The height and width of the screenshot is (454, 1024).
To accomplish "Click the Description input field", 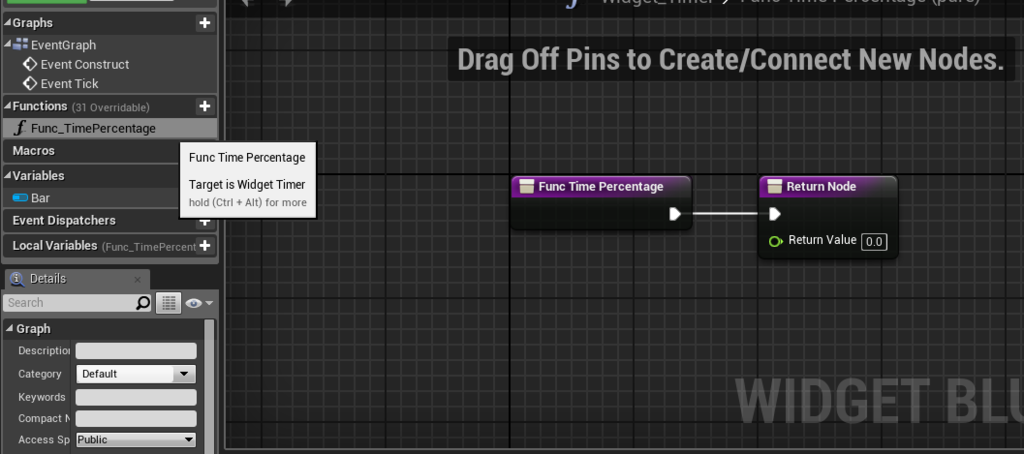I will click(136, 351).
